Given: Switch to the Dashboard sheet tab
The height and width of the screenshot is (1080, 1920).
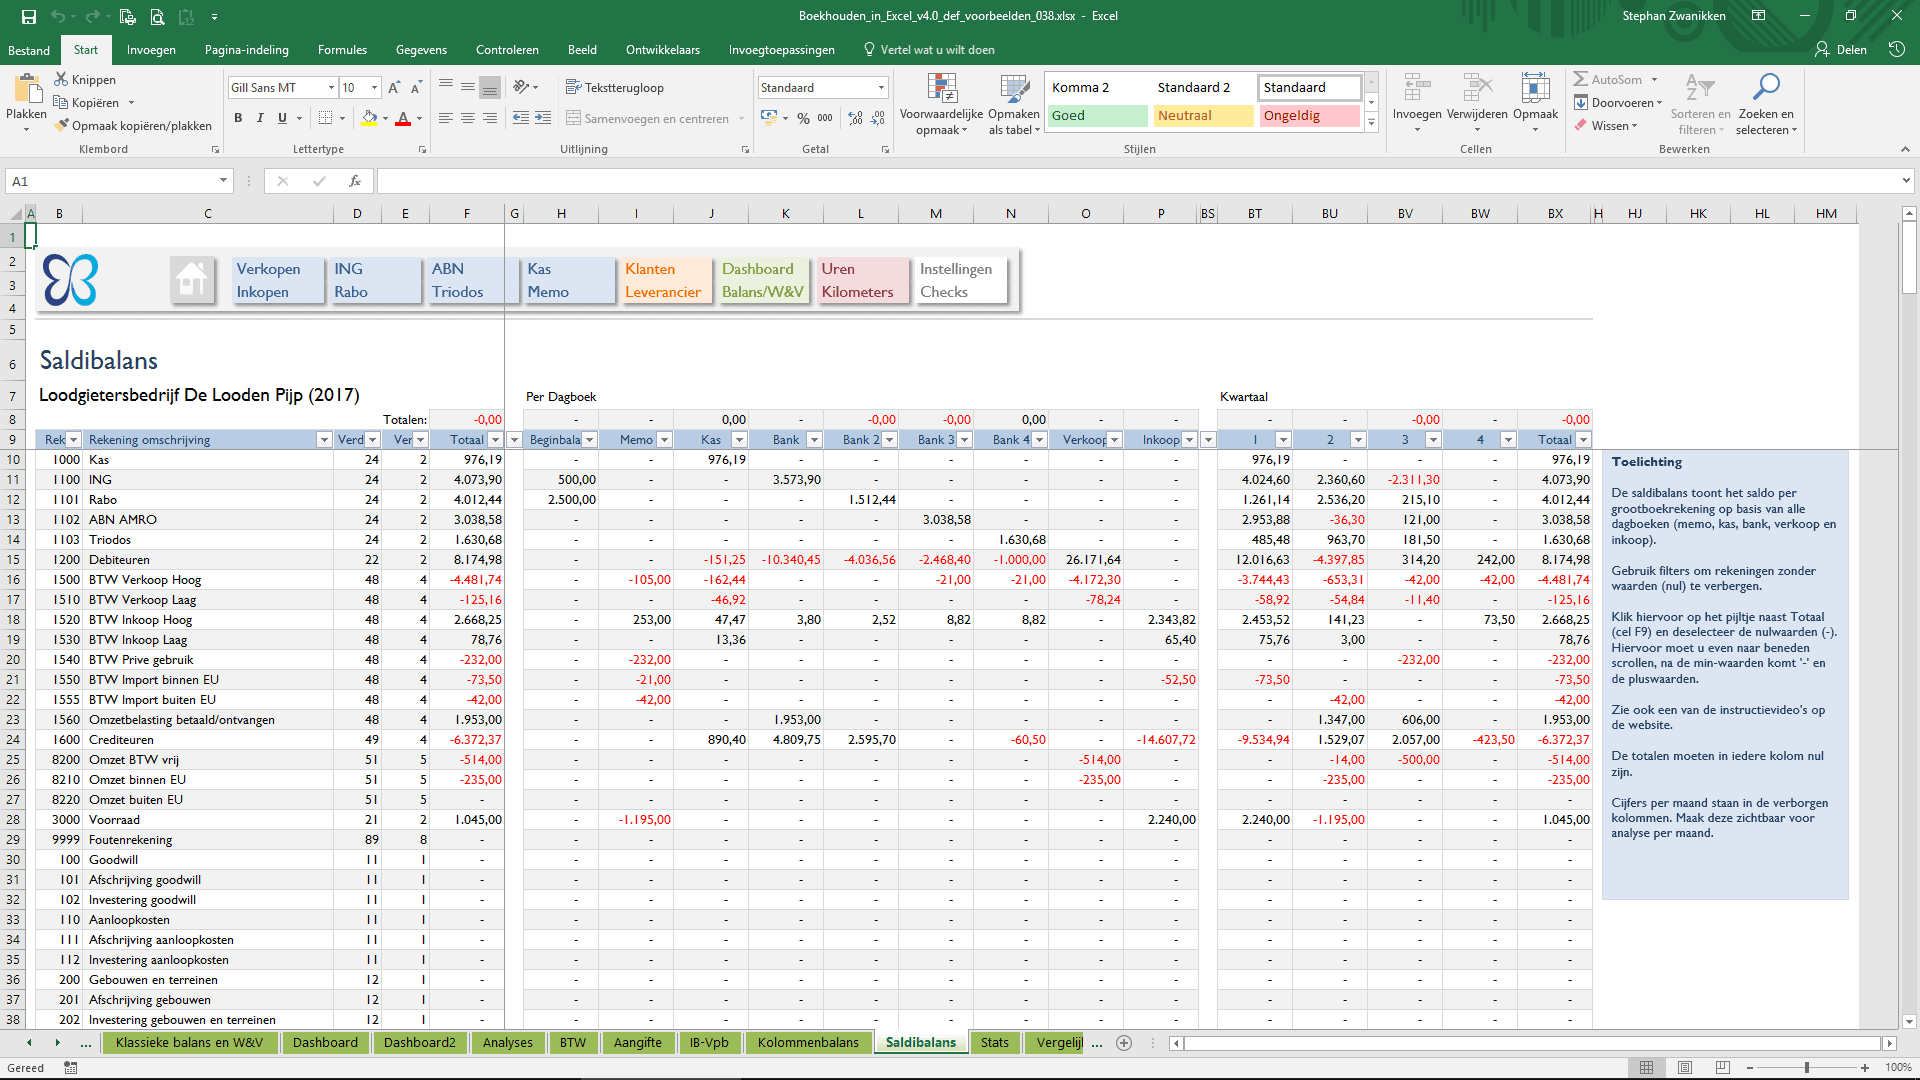Looking at the screenshot, I should pyautogui.click(x=325, y=1042).
